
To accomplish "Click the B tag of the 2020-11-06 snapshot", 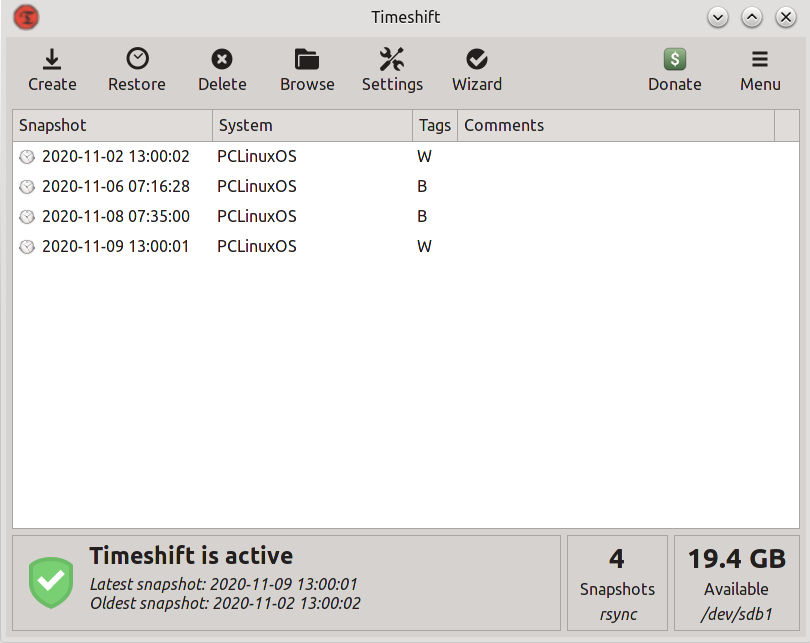I will (x=422, y=186).
